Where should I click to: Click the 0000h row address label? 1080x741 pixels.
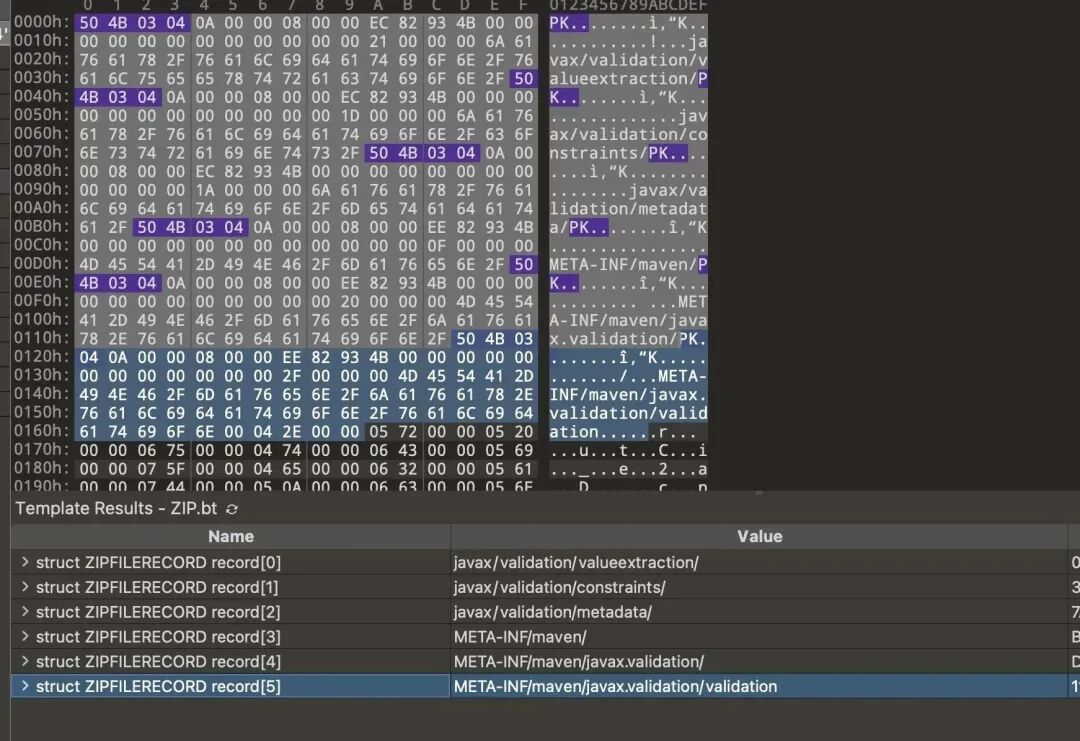41,22
